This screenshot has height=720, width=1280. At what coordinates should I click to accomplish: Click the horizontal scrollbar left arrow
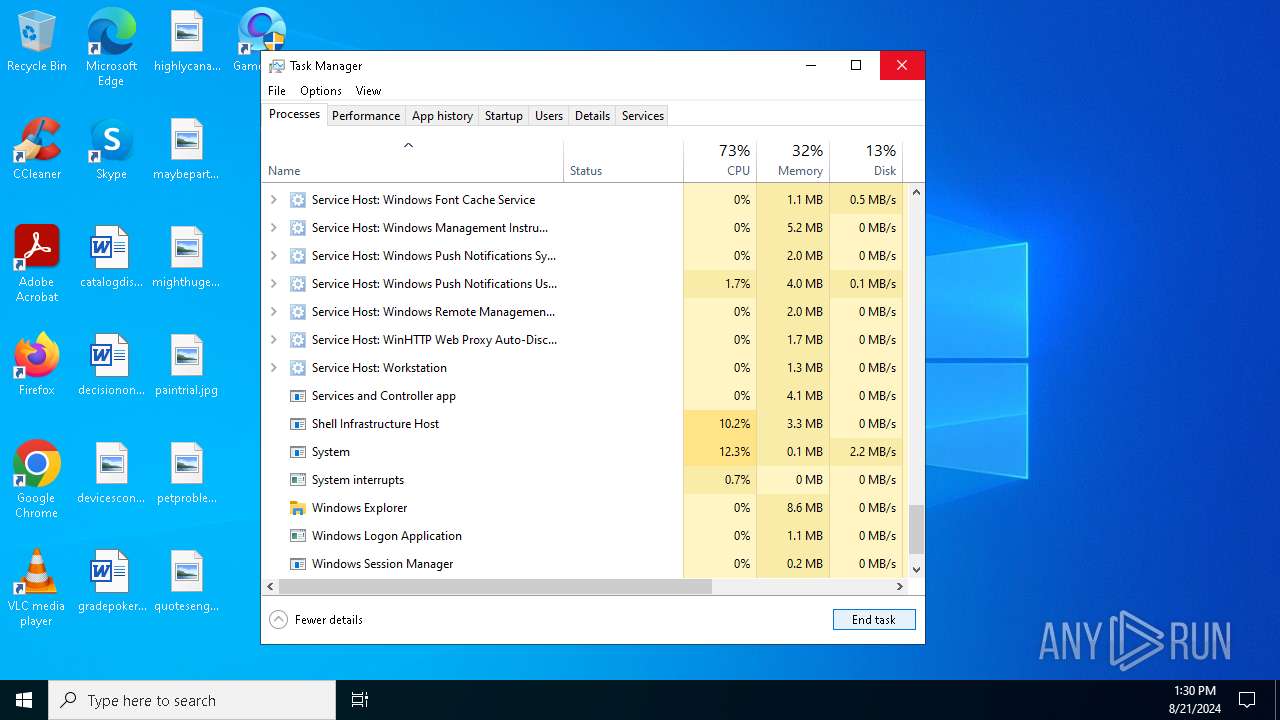pos(270,586)
